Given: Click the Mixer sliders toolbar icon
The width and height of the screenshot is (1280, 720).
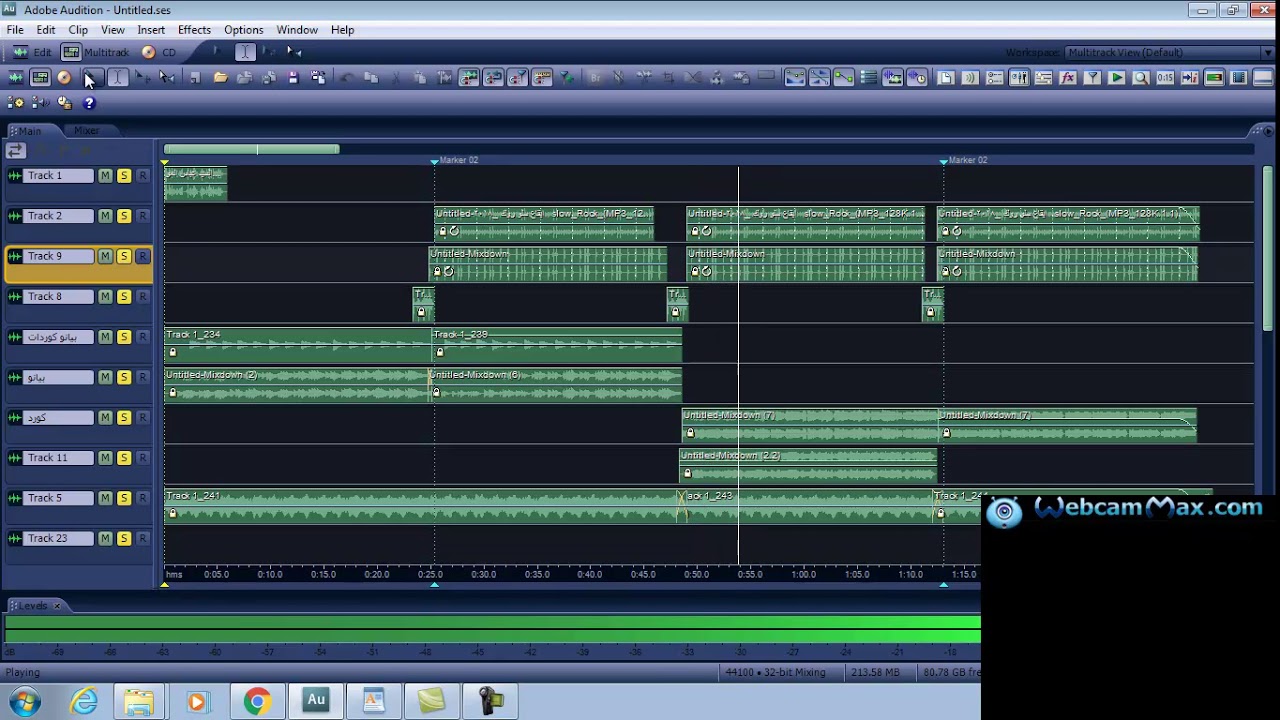Looking at the screenshot, I should click(x=1019, y=78).
